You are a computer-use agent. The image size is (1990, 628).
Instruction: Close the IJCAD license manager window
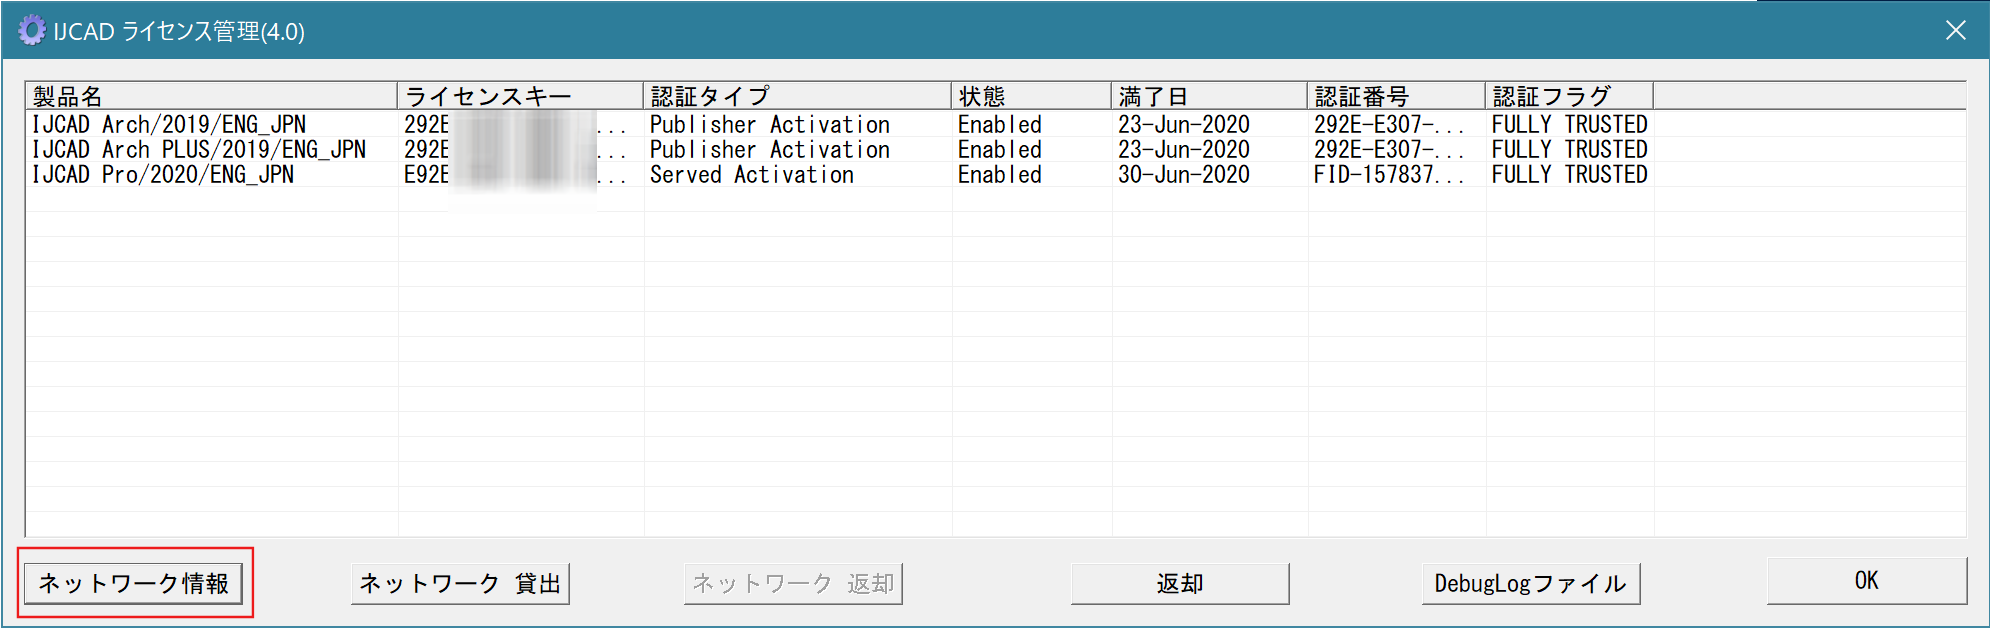[1956, 31]
